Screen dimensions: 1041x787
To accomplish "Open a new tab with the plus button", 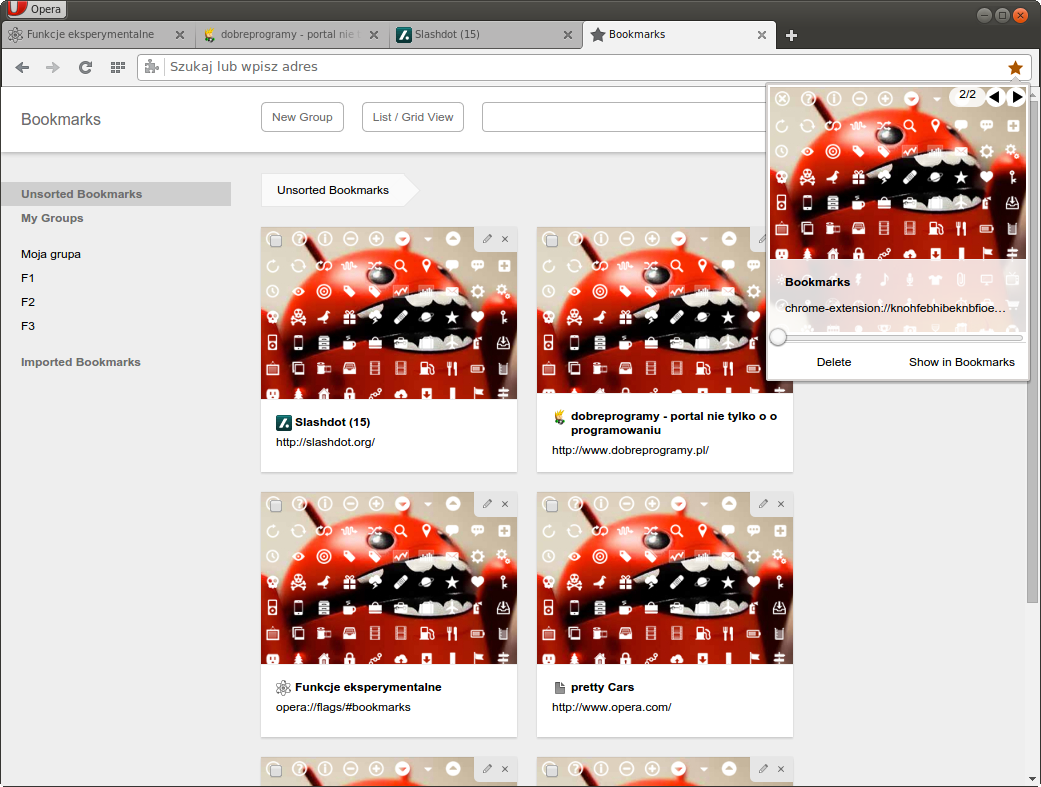I will pos(791,35).
